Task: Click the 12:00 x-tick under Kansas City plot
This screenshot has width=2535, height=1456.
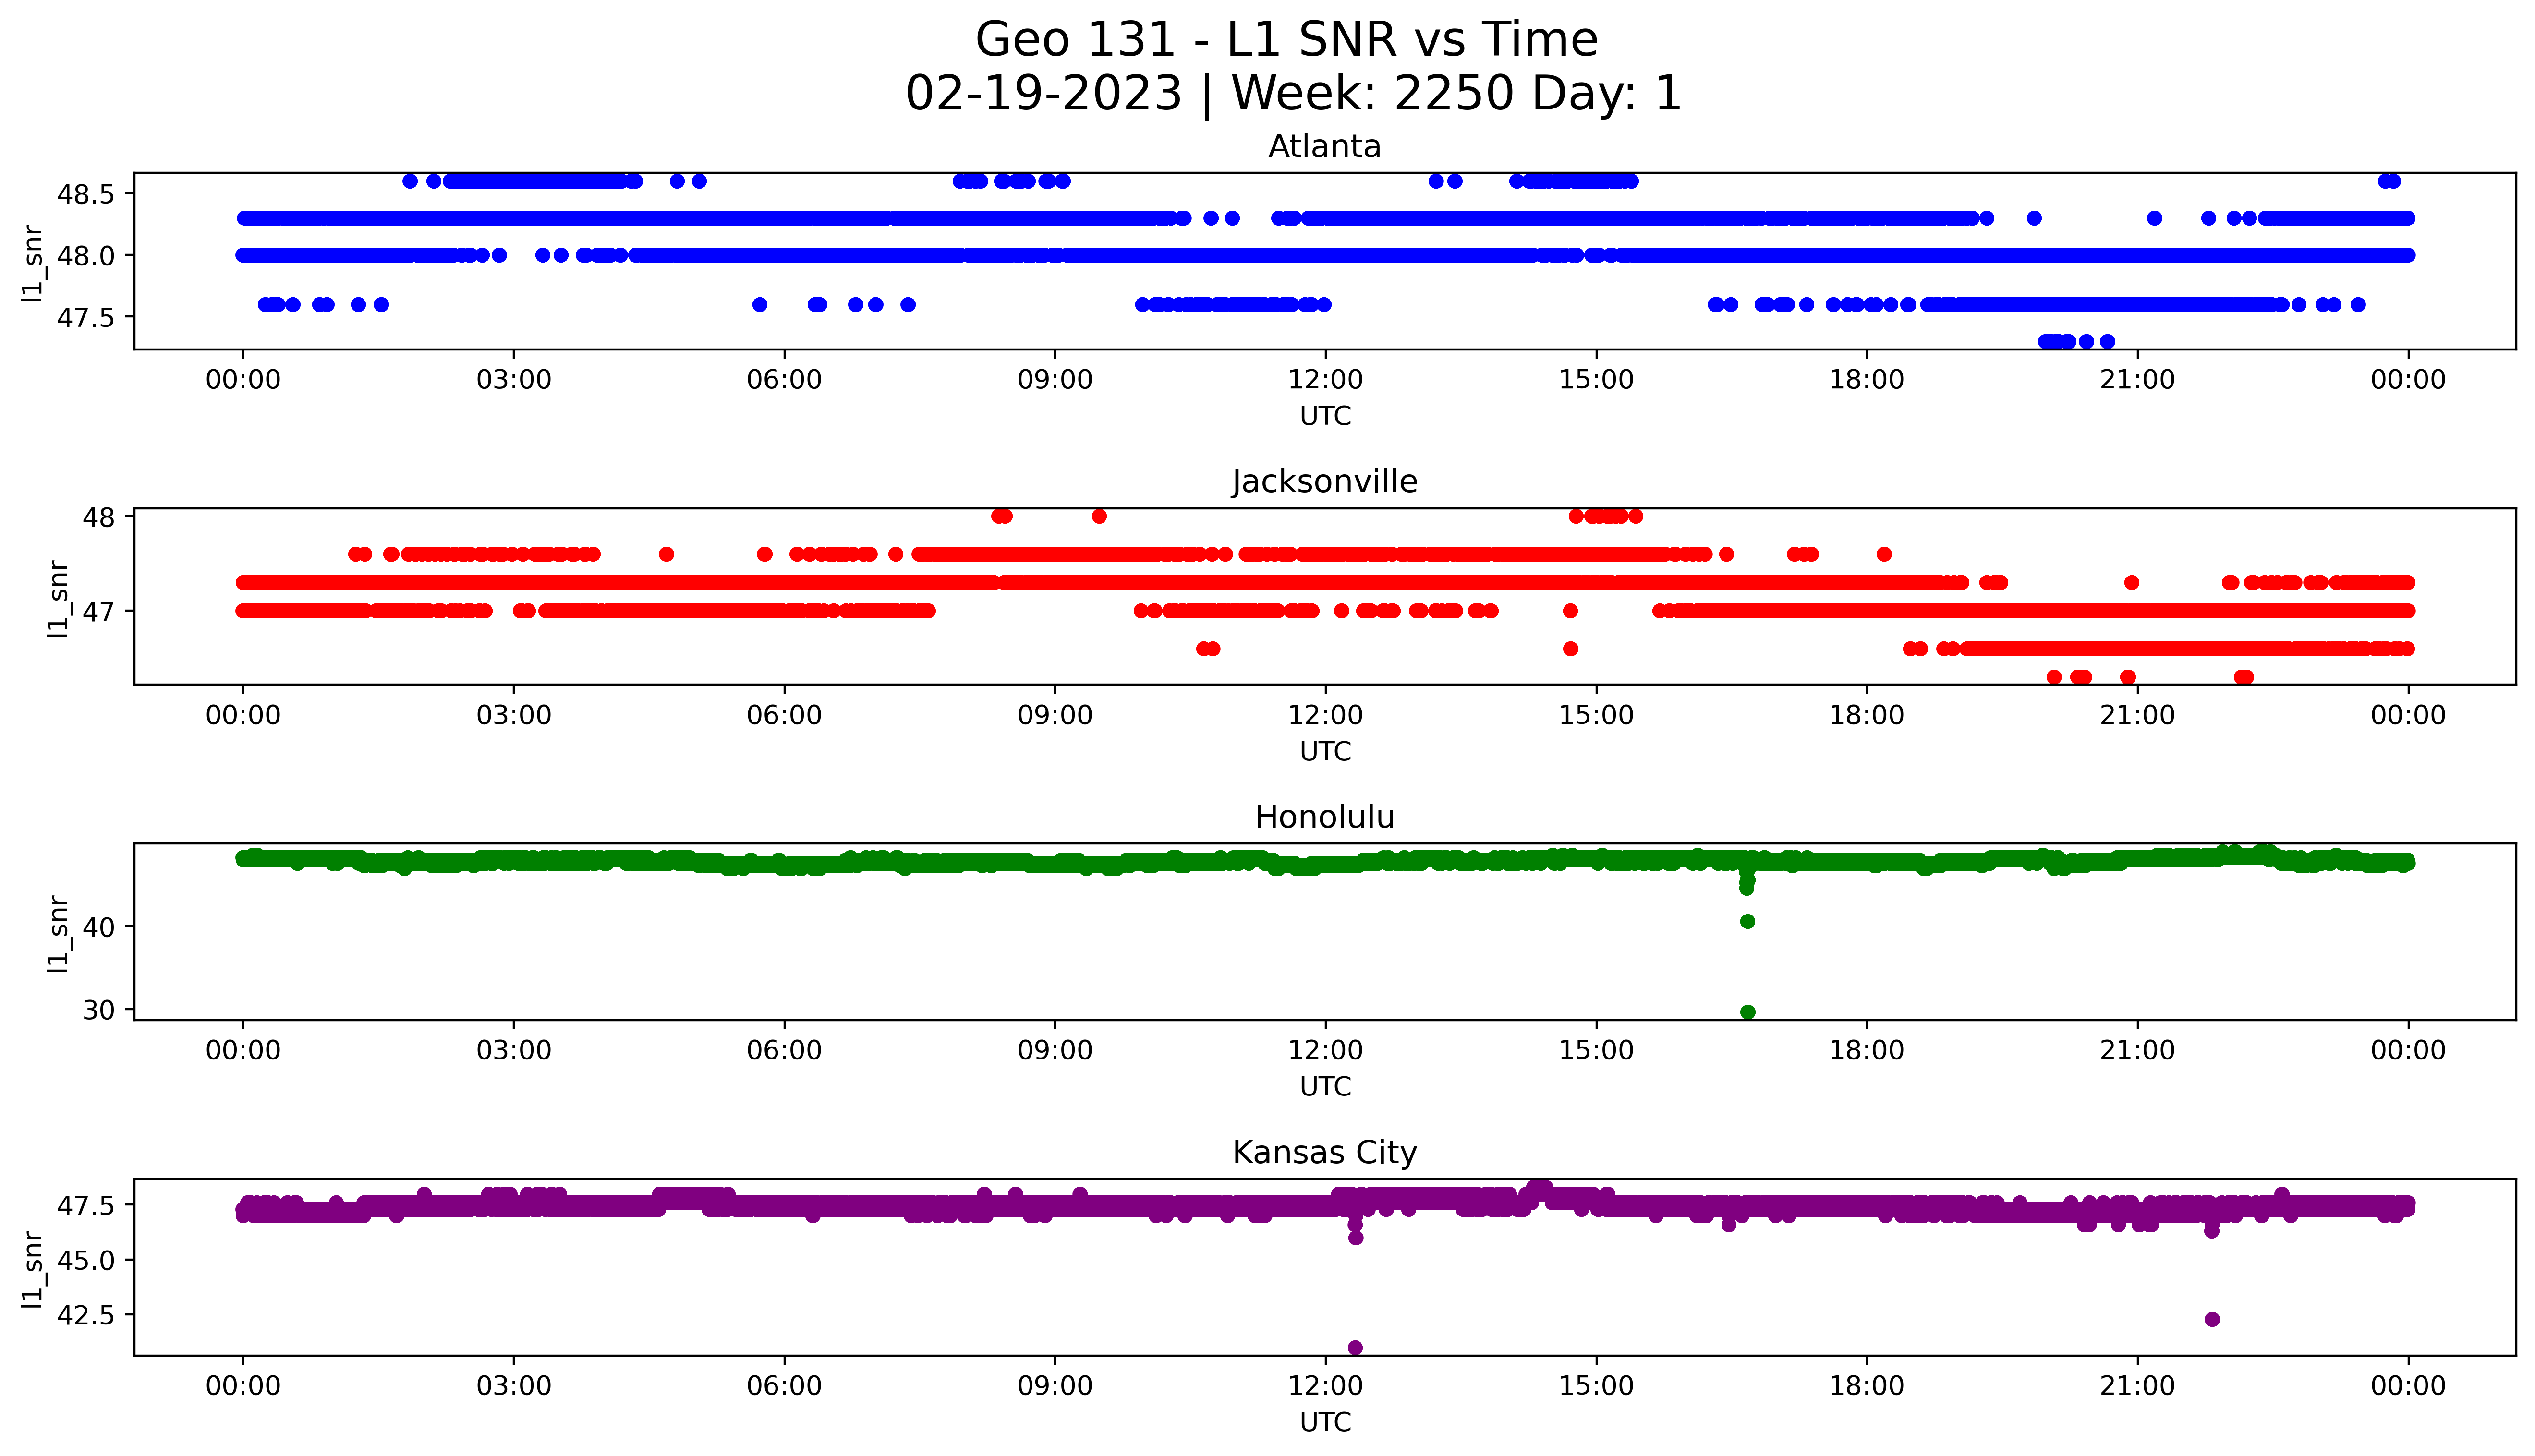Action: click(x=1325, y=1386)
